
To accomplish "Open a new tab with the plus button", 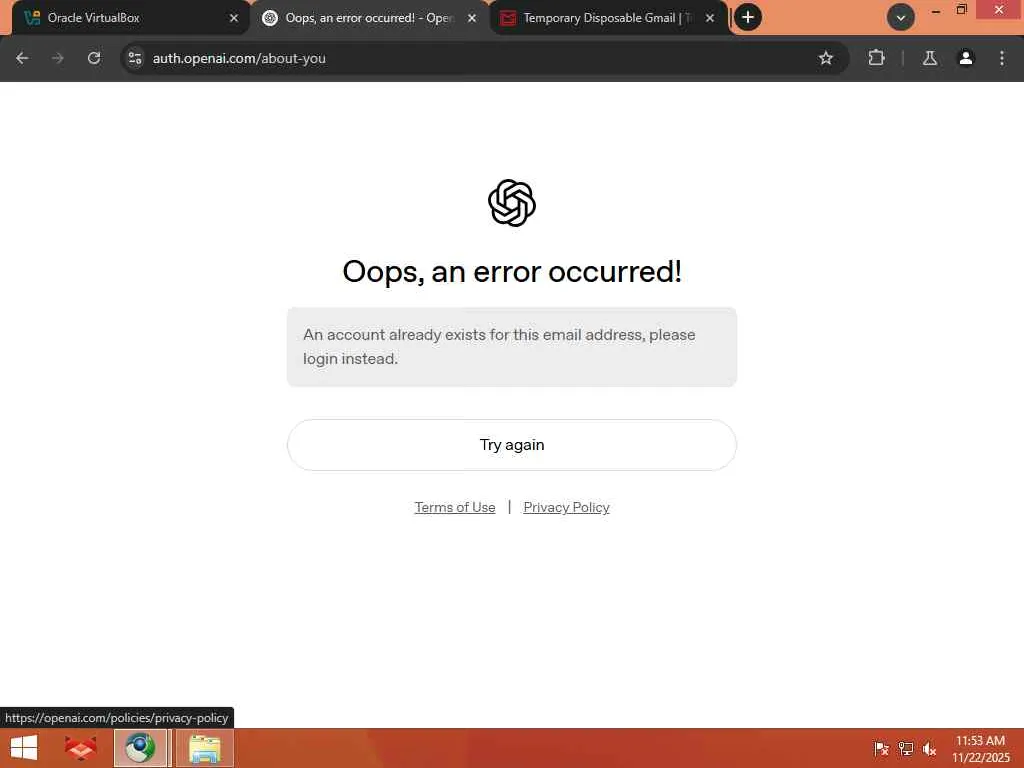I will point(748,17).
